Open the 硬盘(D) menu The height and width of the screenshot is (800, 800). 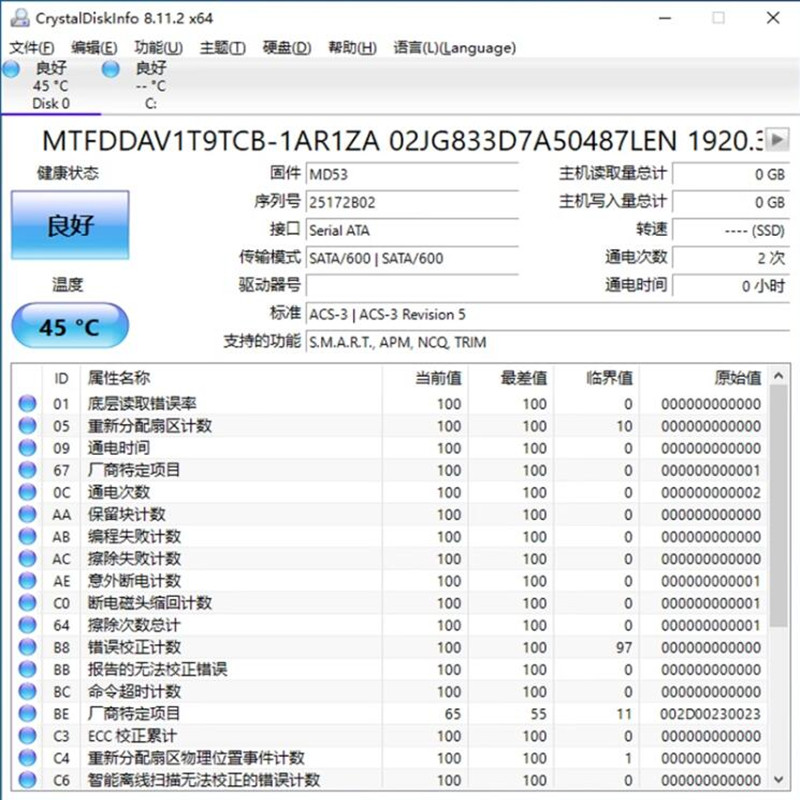[287, 48]
